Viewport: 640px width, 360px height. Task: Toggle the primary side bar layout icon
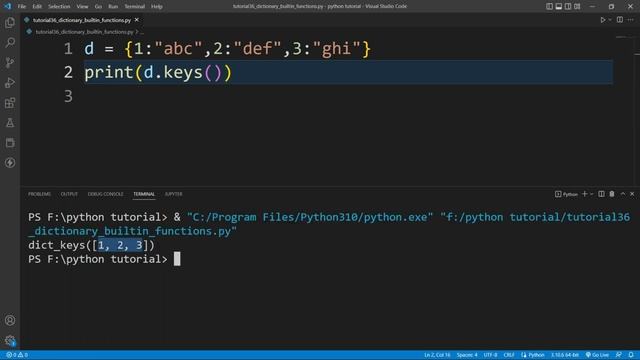[549, 6]
